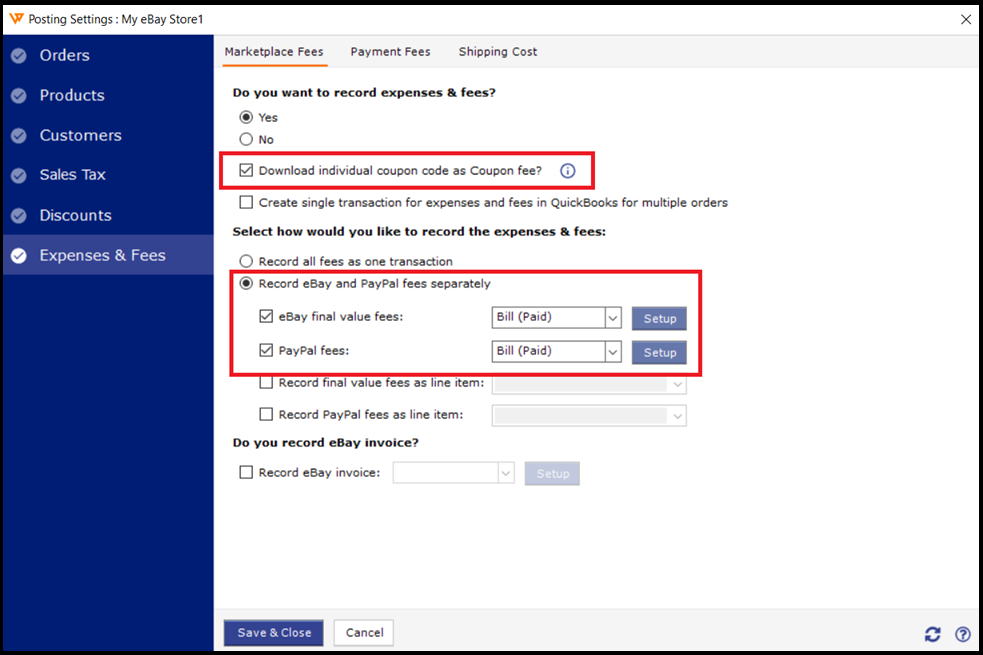Toggle the eBay final value fees checkbox
The width and height of the screenshot is (983, 655).
[x=266, y=317]
